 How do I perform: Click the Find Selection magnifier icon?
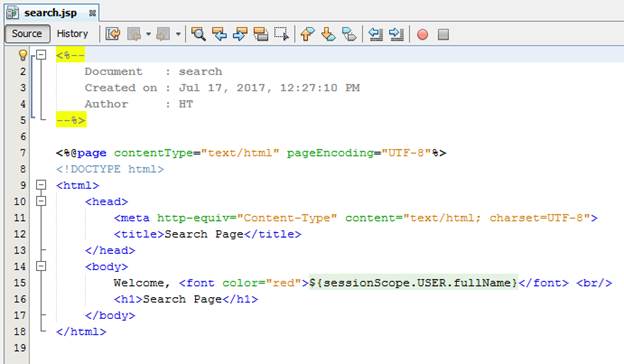pyautogui.click(x=198, y=34)
